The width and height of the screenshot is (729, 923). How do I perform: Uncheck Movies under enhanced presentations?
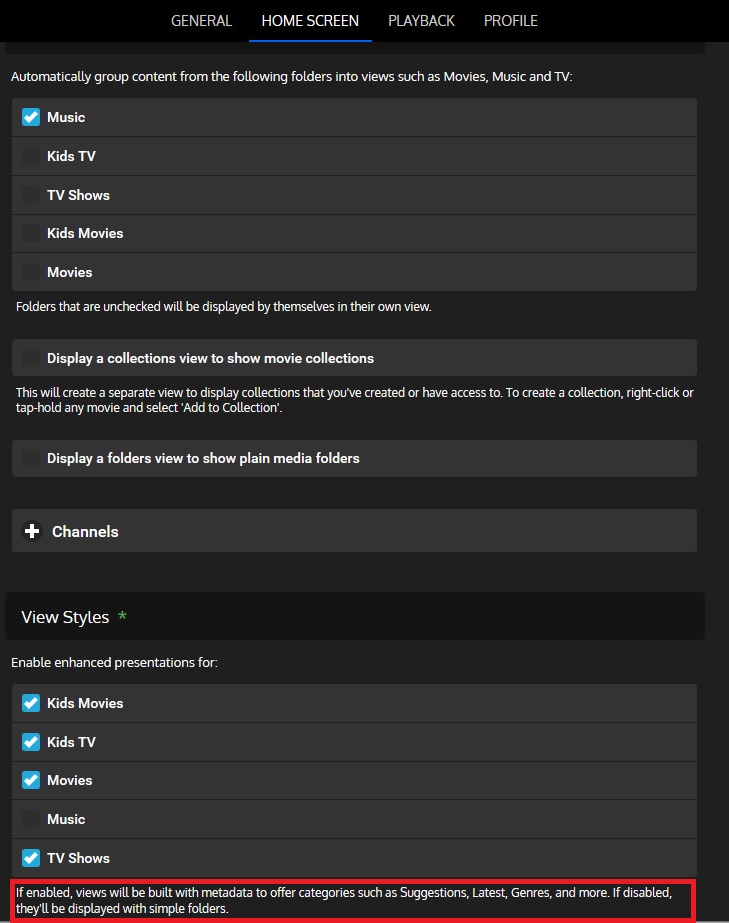click(31, 780)
